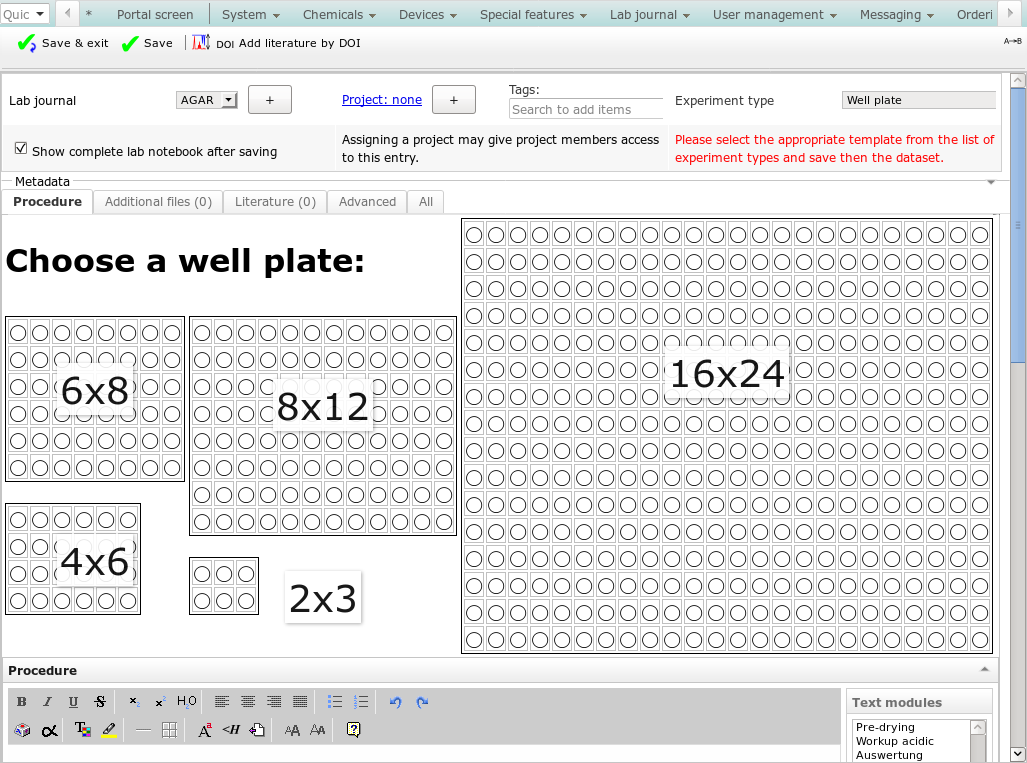The width and height of the screenshot is (1027, 763).
Task: Click the strikethrough text icon
Action: (x=100, y=702)
